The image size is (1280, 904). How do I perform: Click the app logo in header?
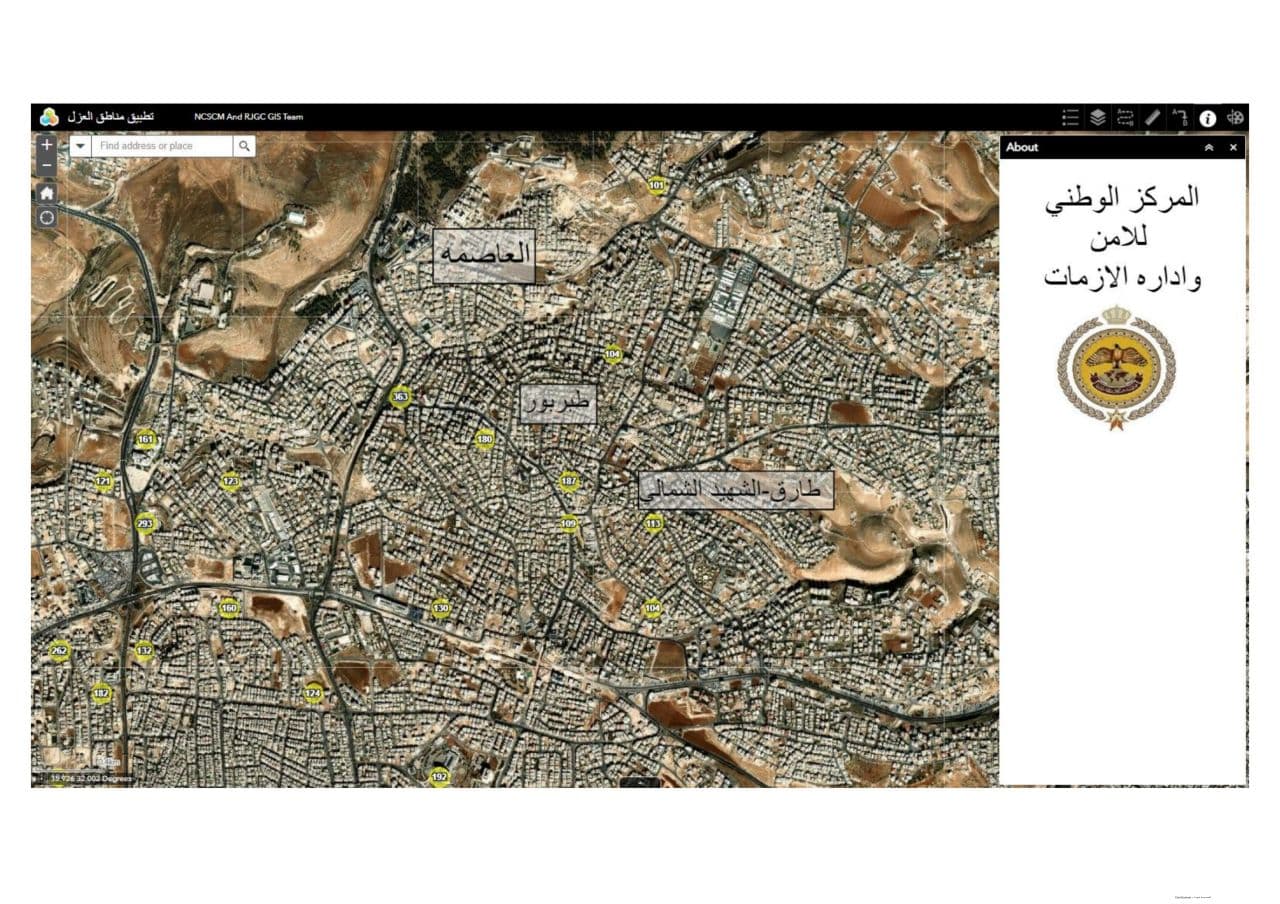(x=49, y=117)
